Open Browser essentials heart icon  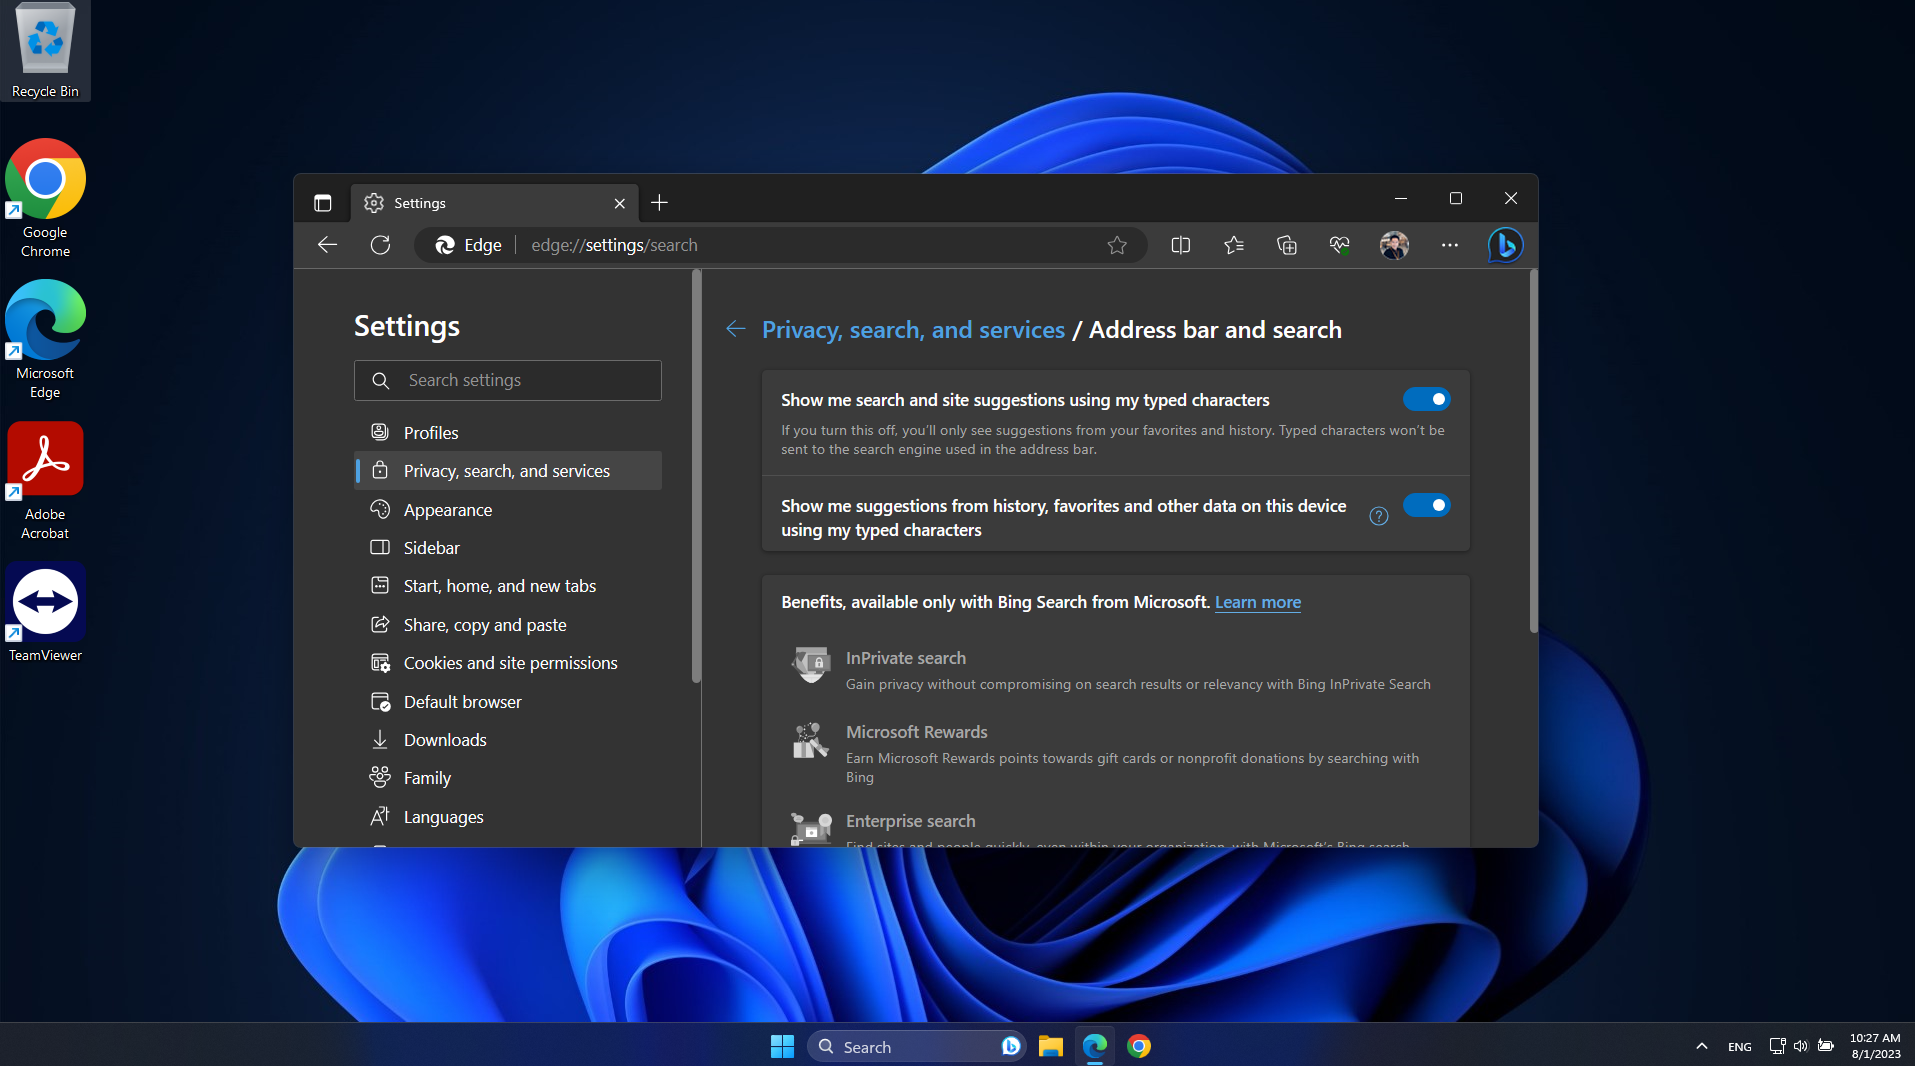(1340, 245)
